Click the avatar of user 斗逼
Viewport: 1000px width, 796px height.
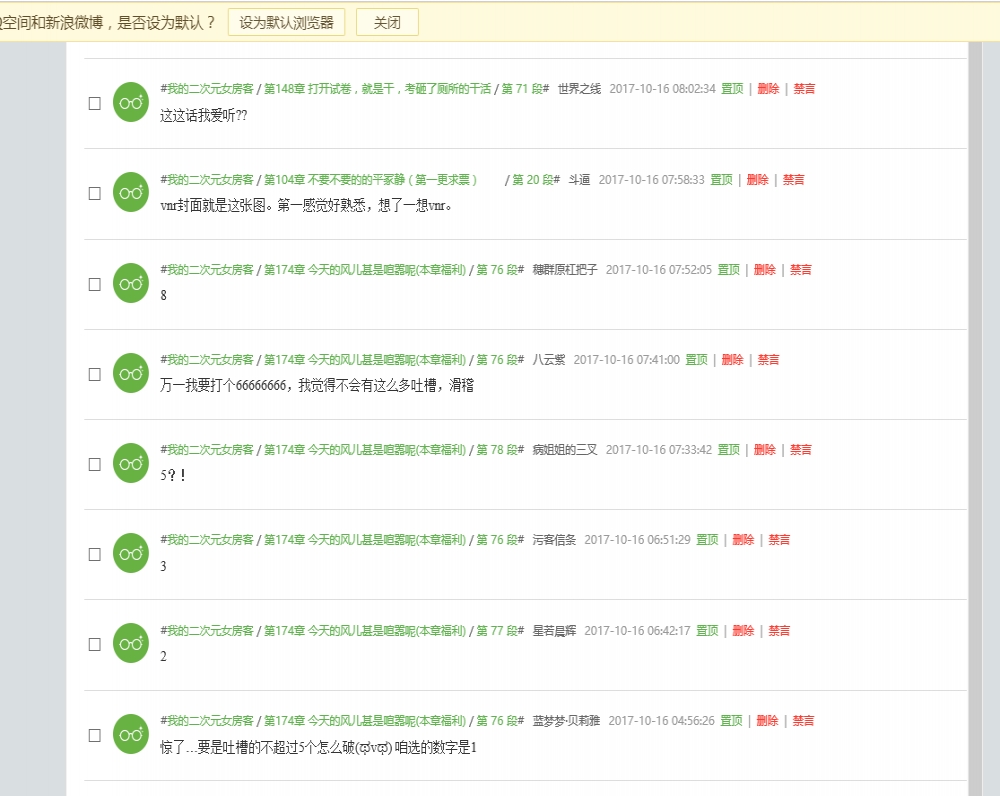[130, 192]
